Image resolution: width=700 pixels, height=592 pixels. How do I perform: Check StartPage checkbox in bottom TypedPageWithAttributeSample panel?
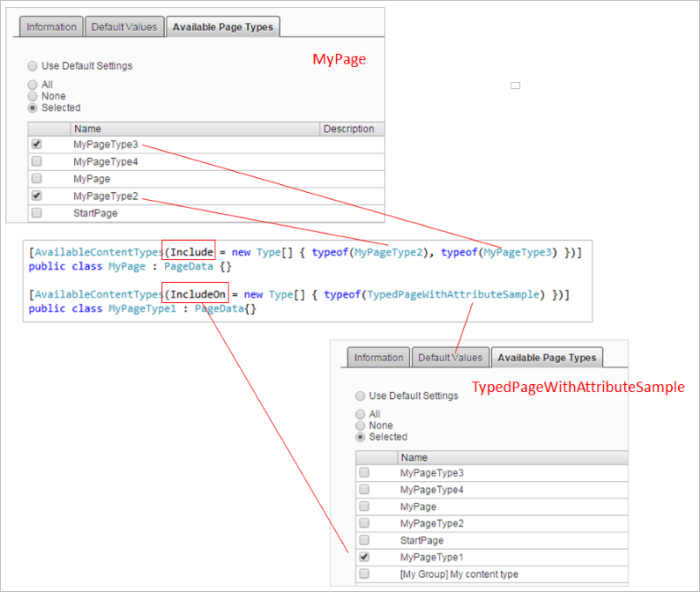[x=364, y=540]
